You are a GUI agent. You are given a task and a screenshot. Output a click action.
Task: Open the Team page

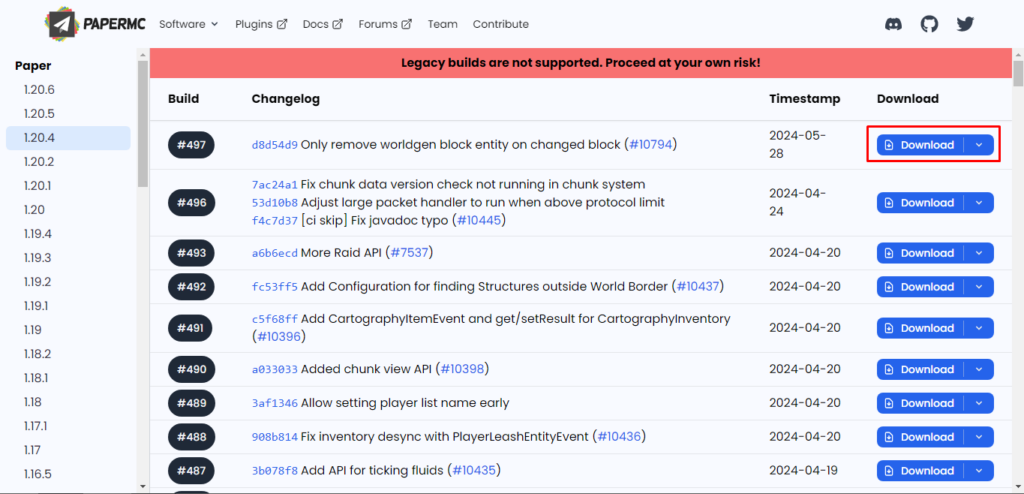[443, 24]
